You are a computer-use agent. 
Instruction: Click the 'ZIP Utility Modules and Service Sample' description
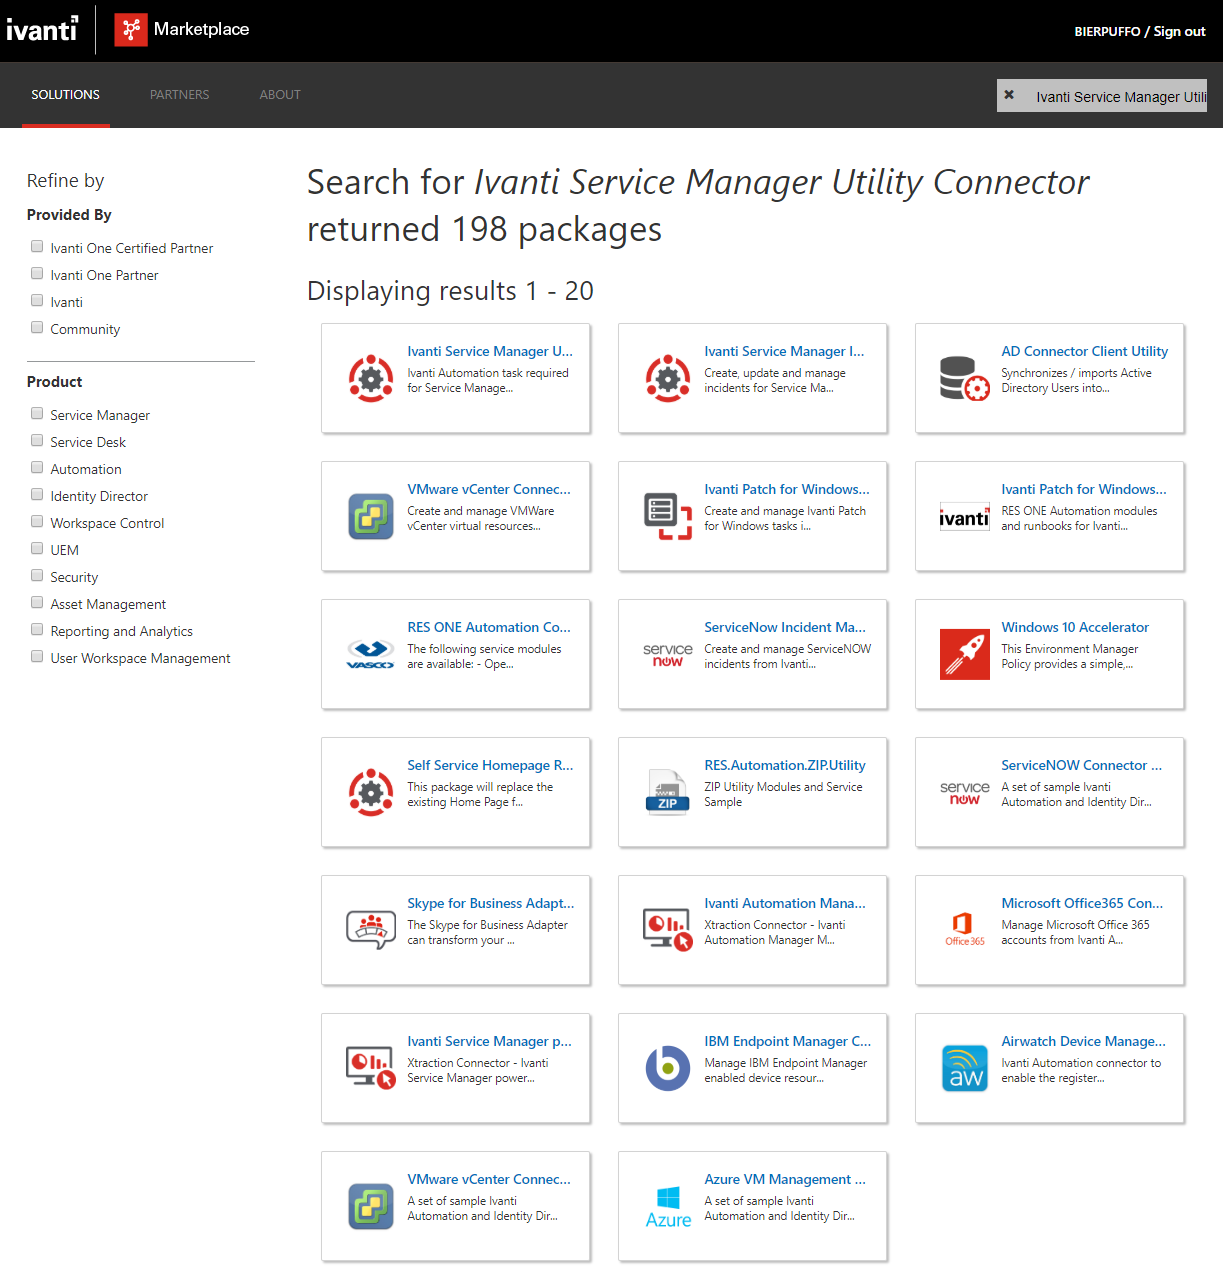pos(783,794)
